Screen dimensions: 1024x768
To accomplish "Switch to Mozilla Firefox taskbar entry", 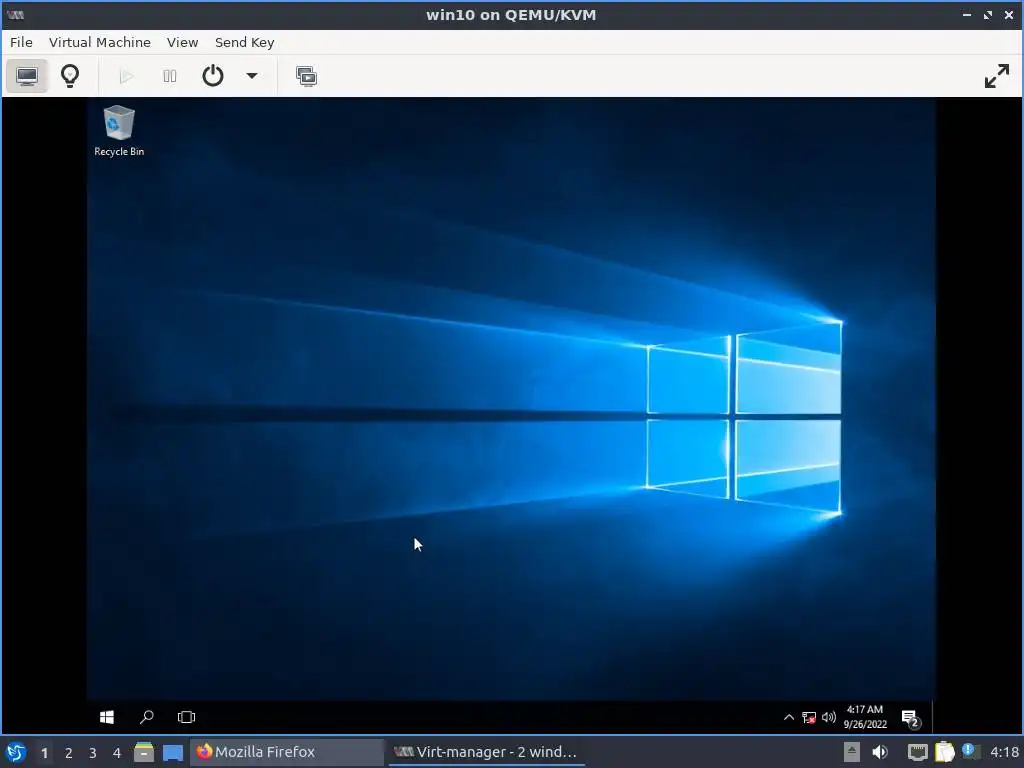I will point(287,752).
